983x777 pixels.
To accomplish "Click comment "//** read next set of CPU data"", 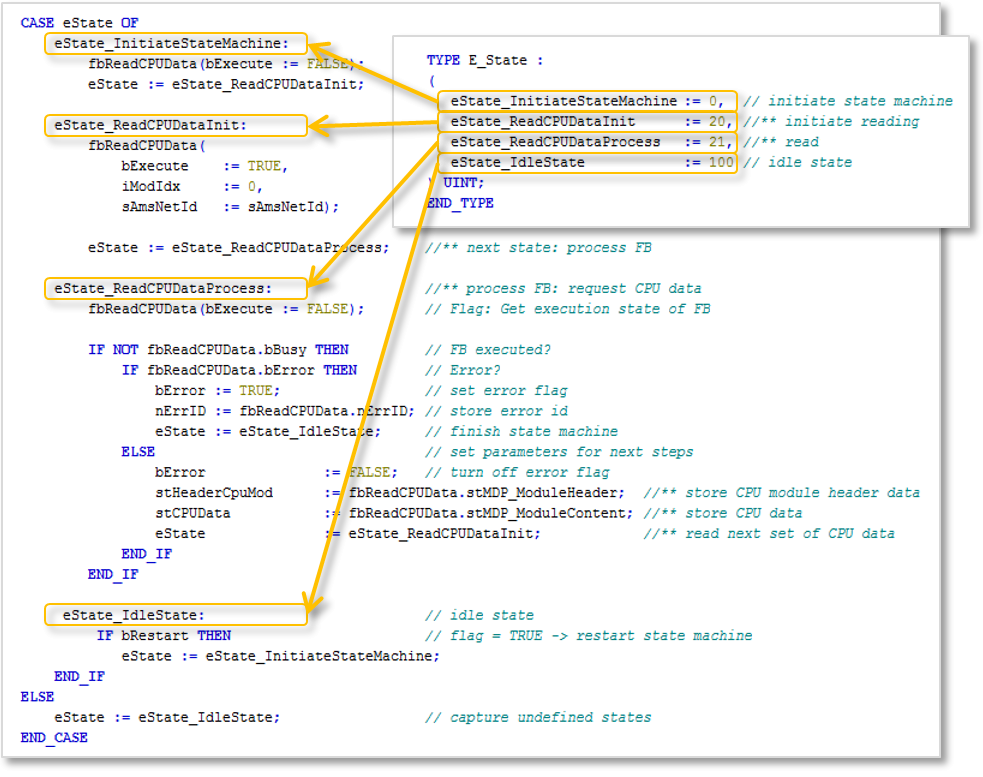I will click(x=769, y=534).
